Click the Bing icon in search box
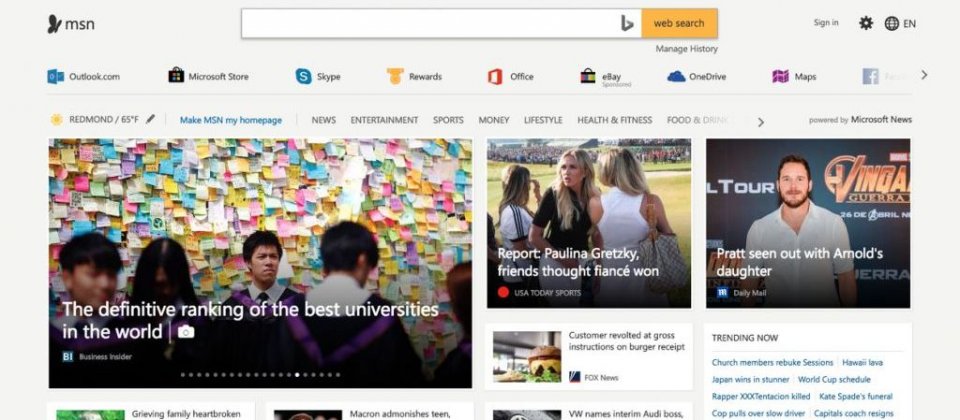960x420 pixels. tap(626, 23)
